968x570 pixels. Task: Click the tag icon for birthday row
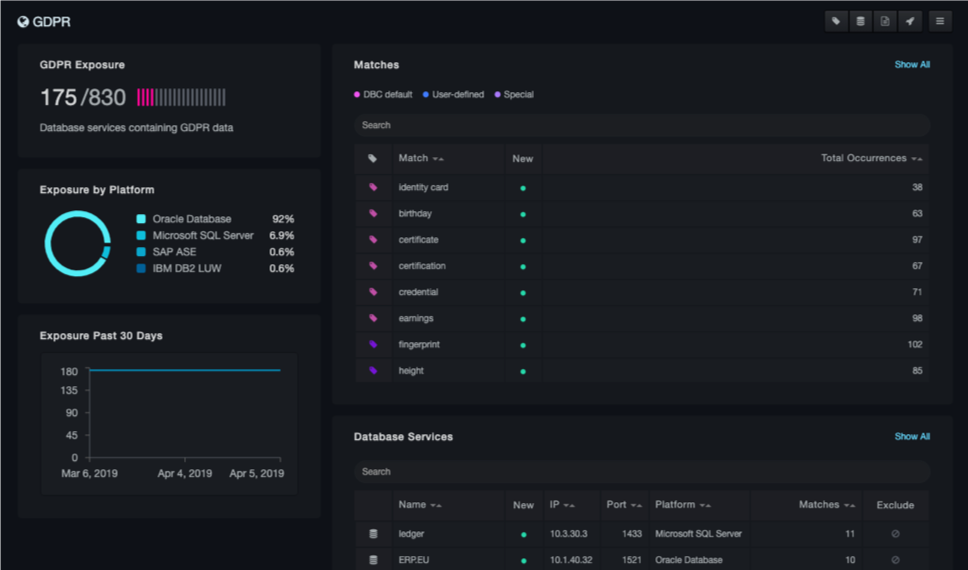pos(373,213)
